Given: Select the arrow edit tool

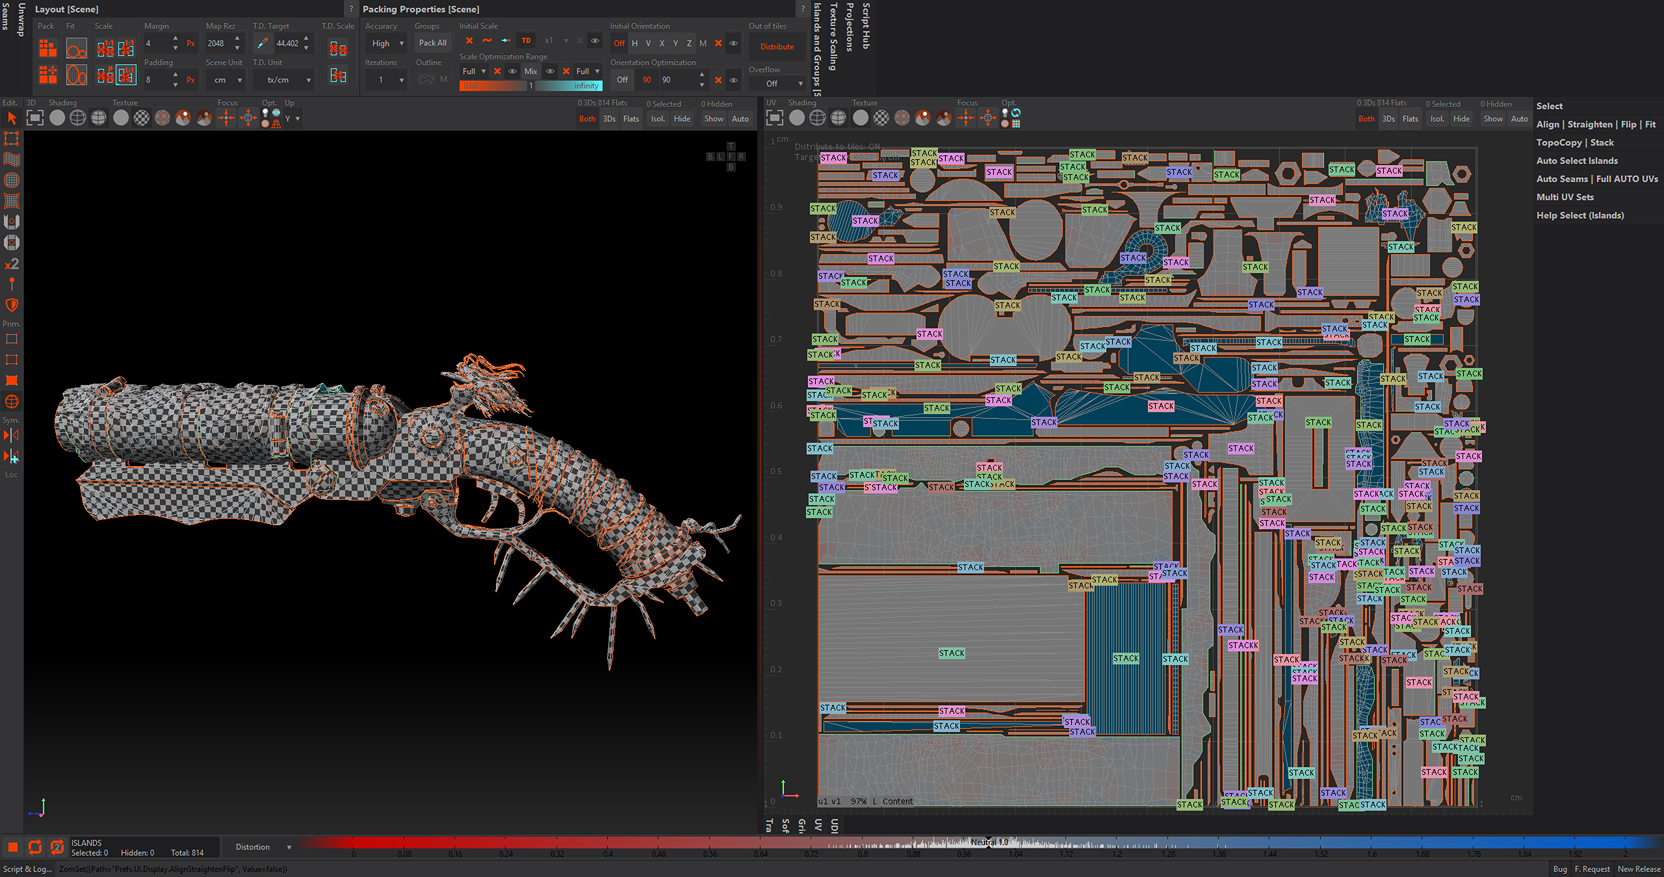Looking at the screenshot, I should point(12,118).
